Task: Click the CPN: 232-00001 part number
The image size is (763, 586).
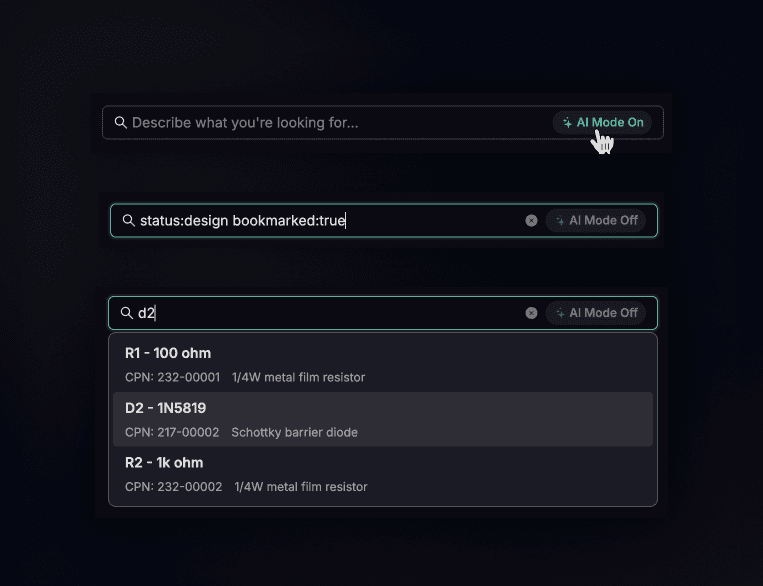Action: tap(172, 378)
